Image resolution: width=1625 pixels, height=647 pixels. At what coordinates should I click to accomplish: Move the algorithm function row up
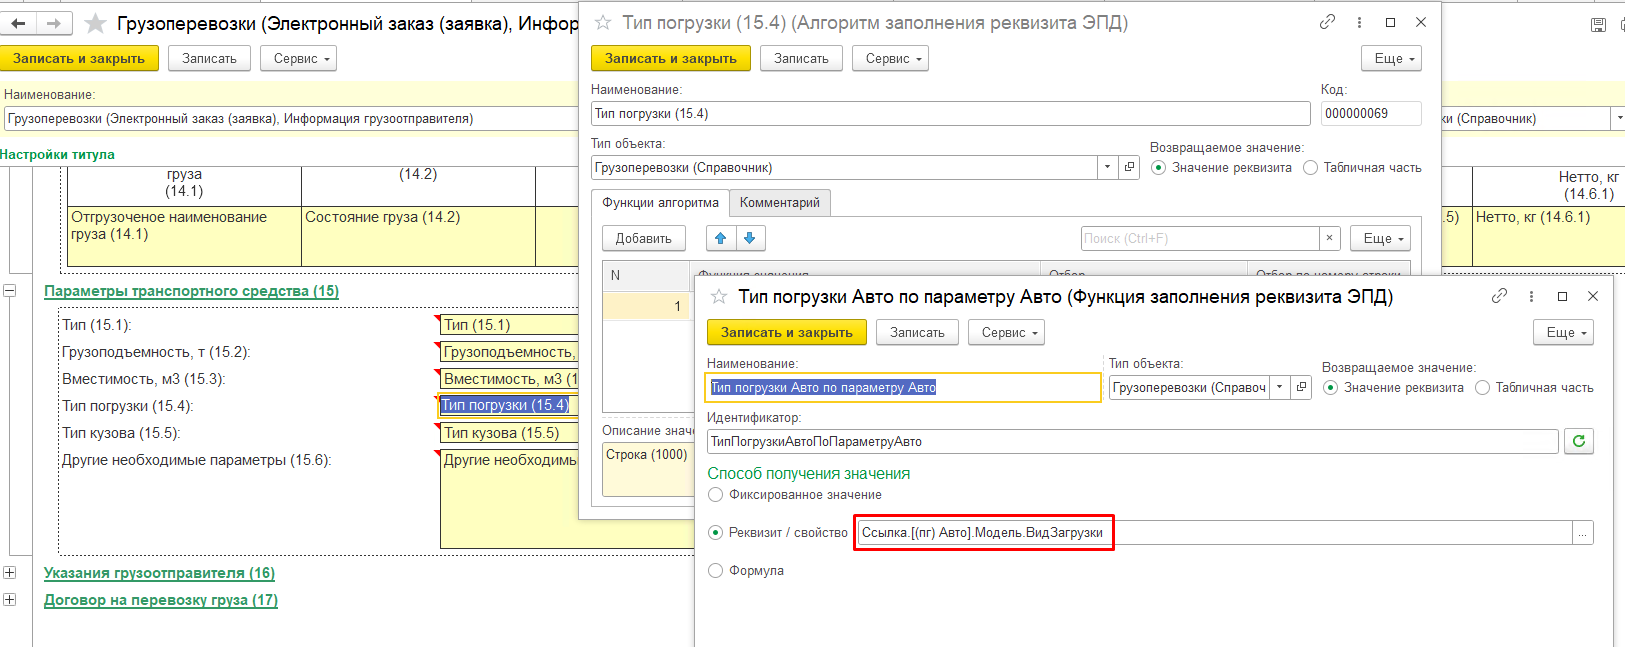(720, 238)
